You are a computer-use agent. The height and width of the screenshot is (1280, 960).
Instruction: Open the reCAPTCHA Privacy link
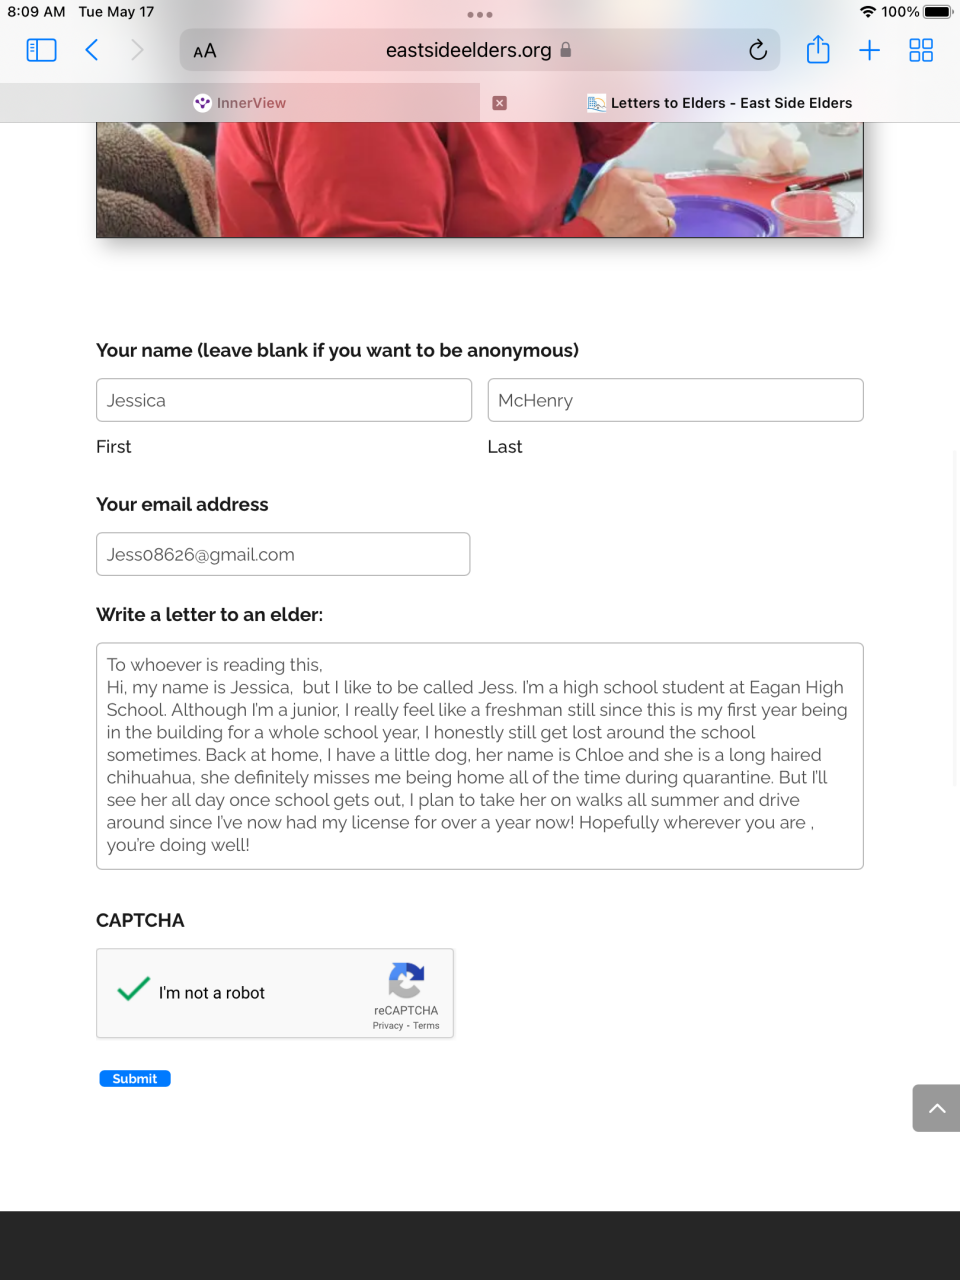click(x=388, y=1025)
